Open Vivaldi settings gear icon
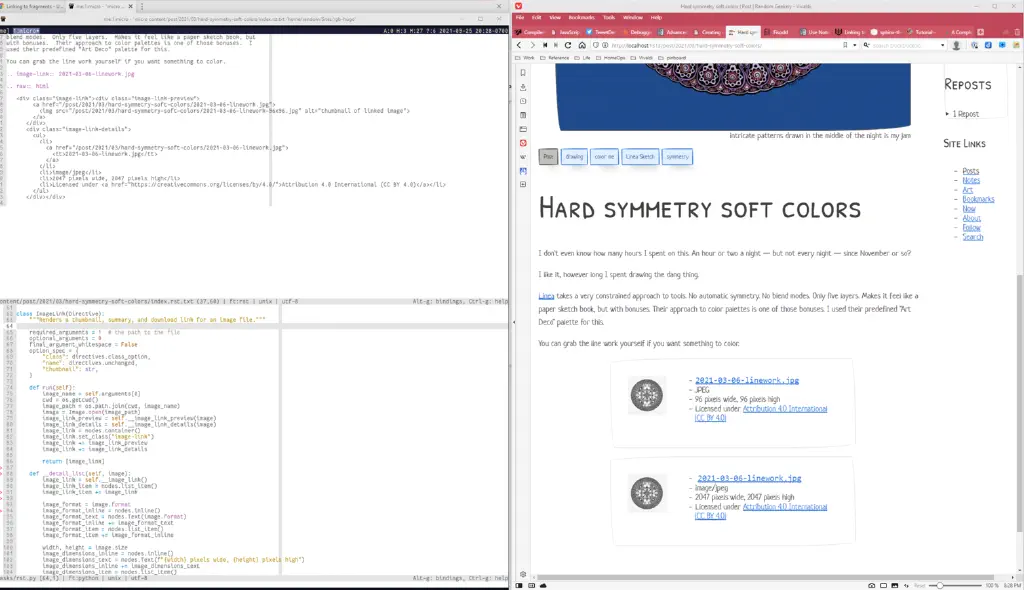 [x=522, y=574]
